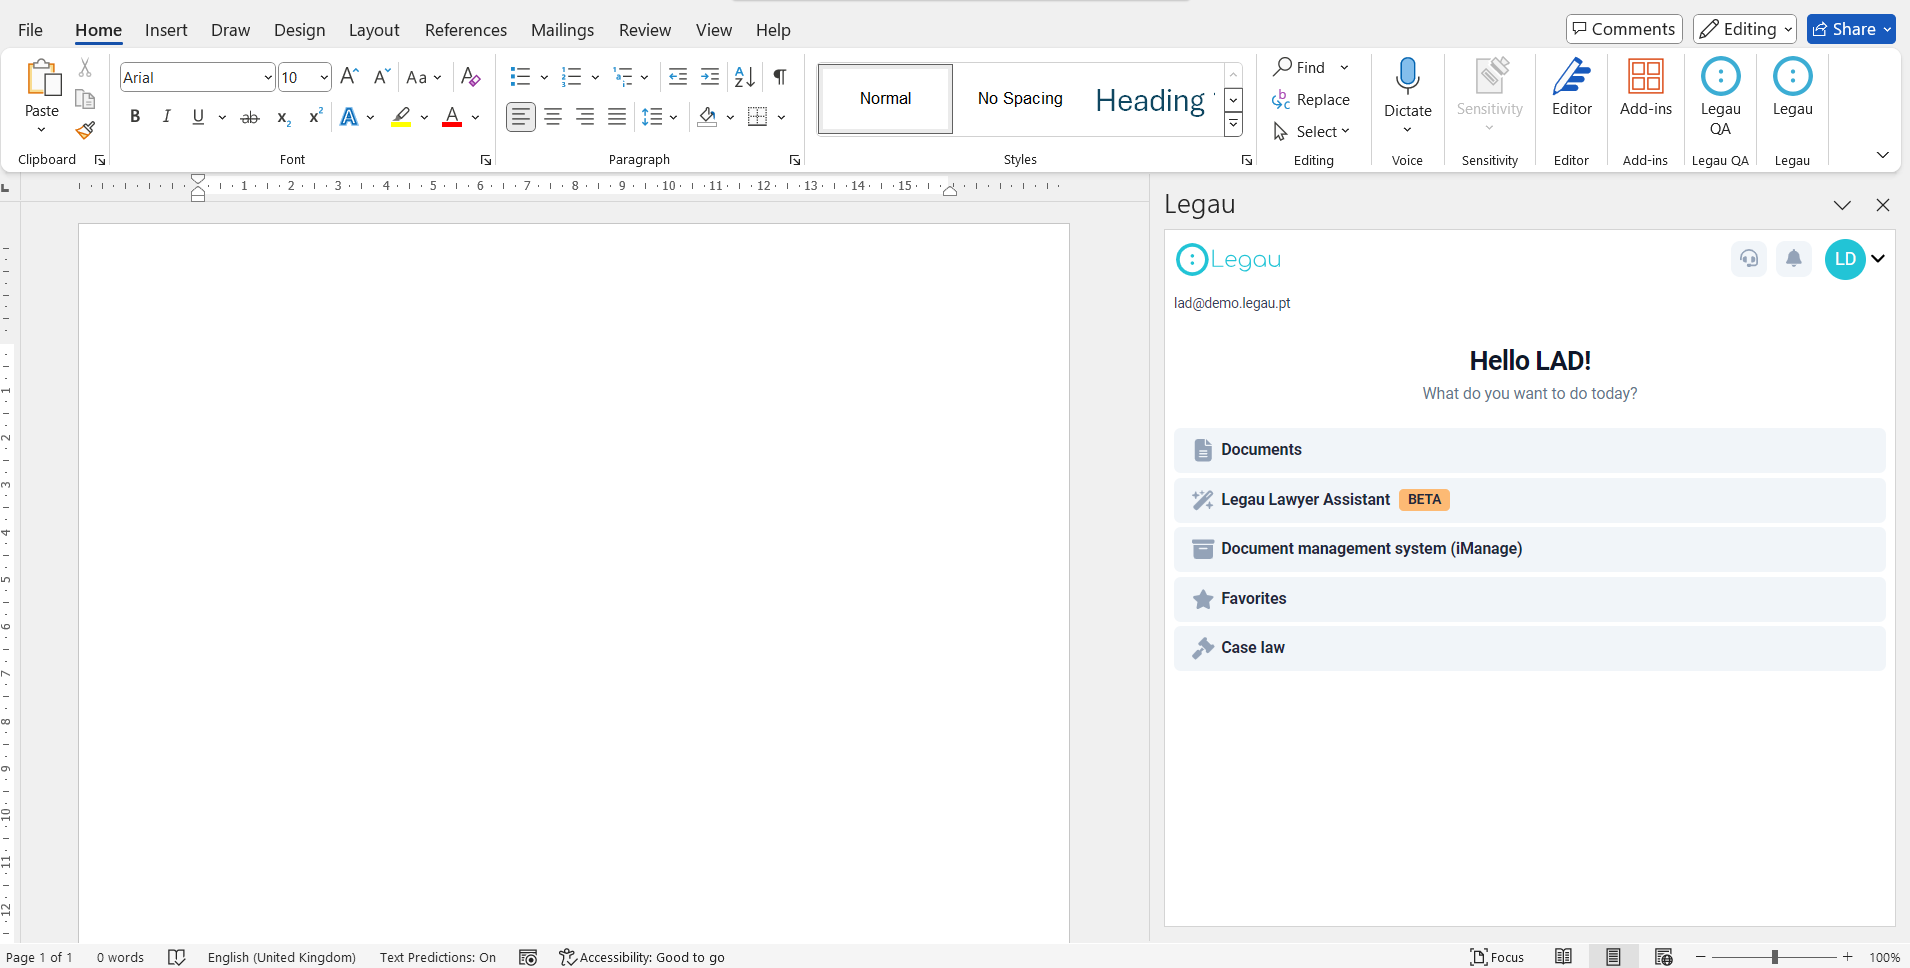
Task: Click the Format Painter brush icon
Action: point(86,130)
